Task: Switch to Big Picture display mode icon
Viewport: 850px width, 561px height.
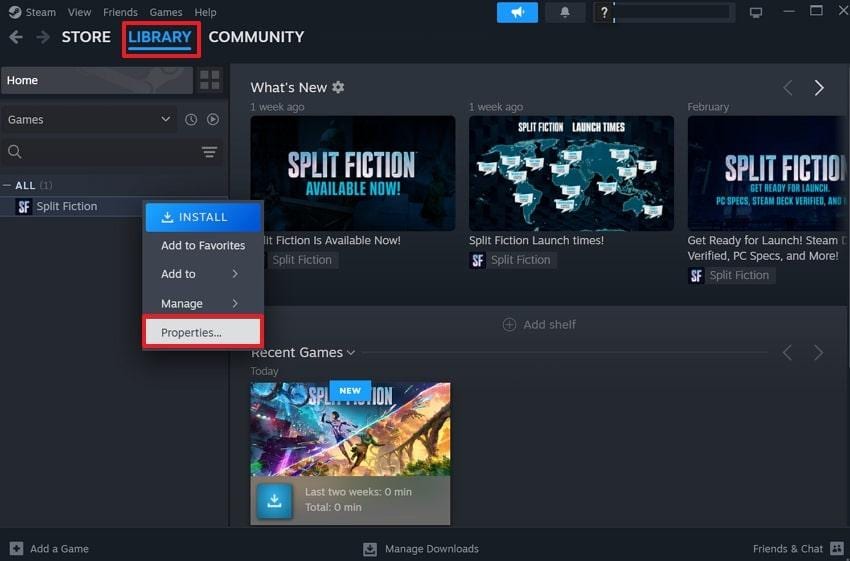Action: (x=756, y=12)
